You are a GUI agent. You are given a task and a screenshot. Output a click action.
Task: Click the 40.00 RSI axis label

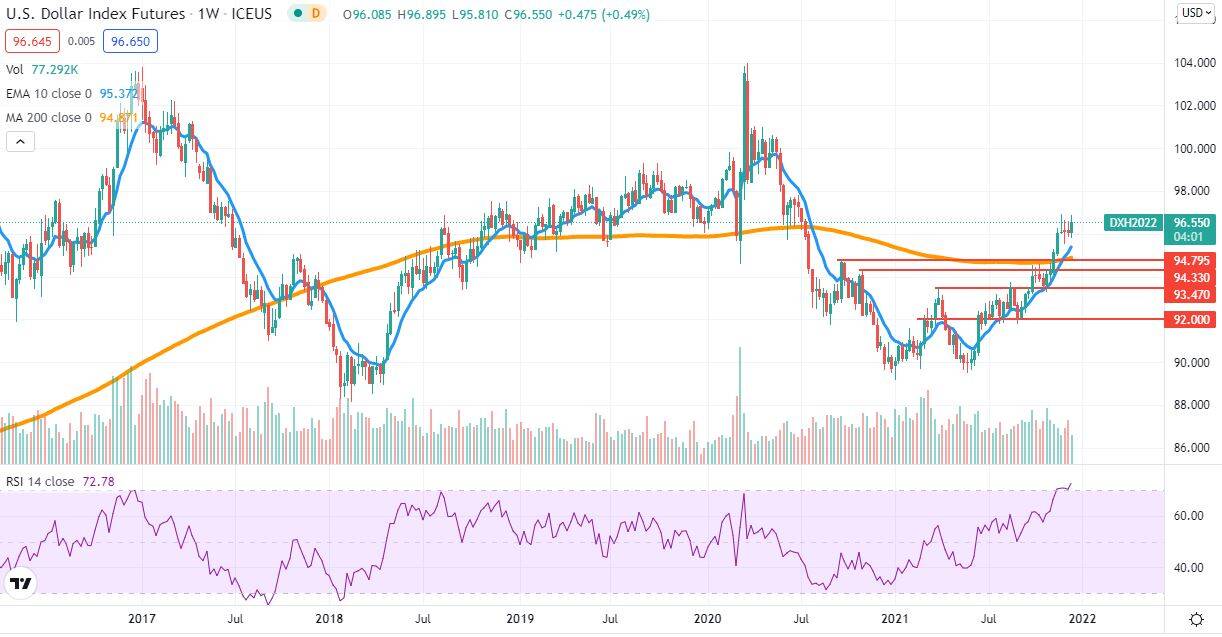(1186, 567)
